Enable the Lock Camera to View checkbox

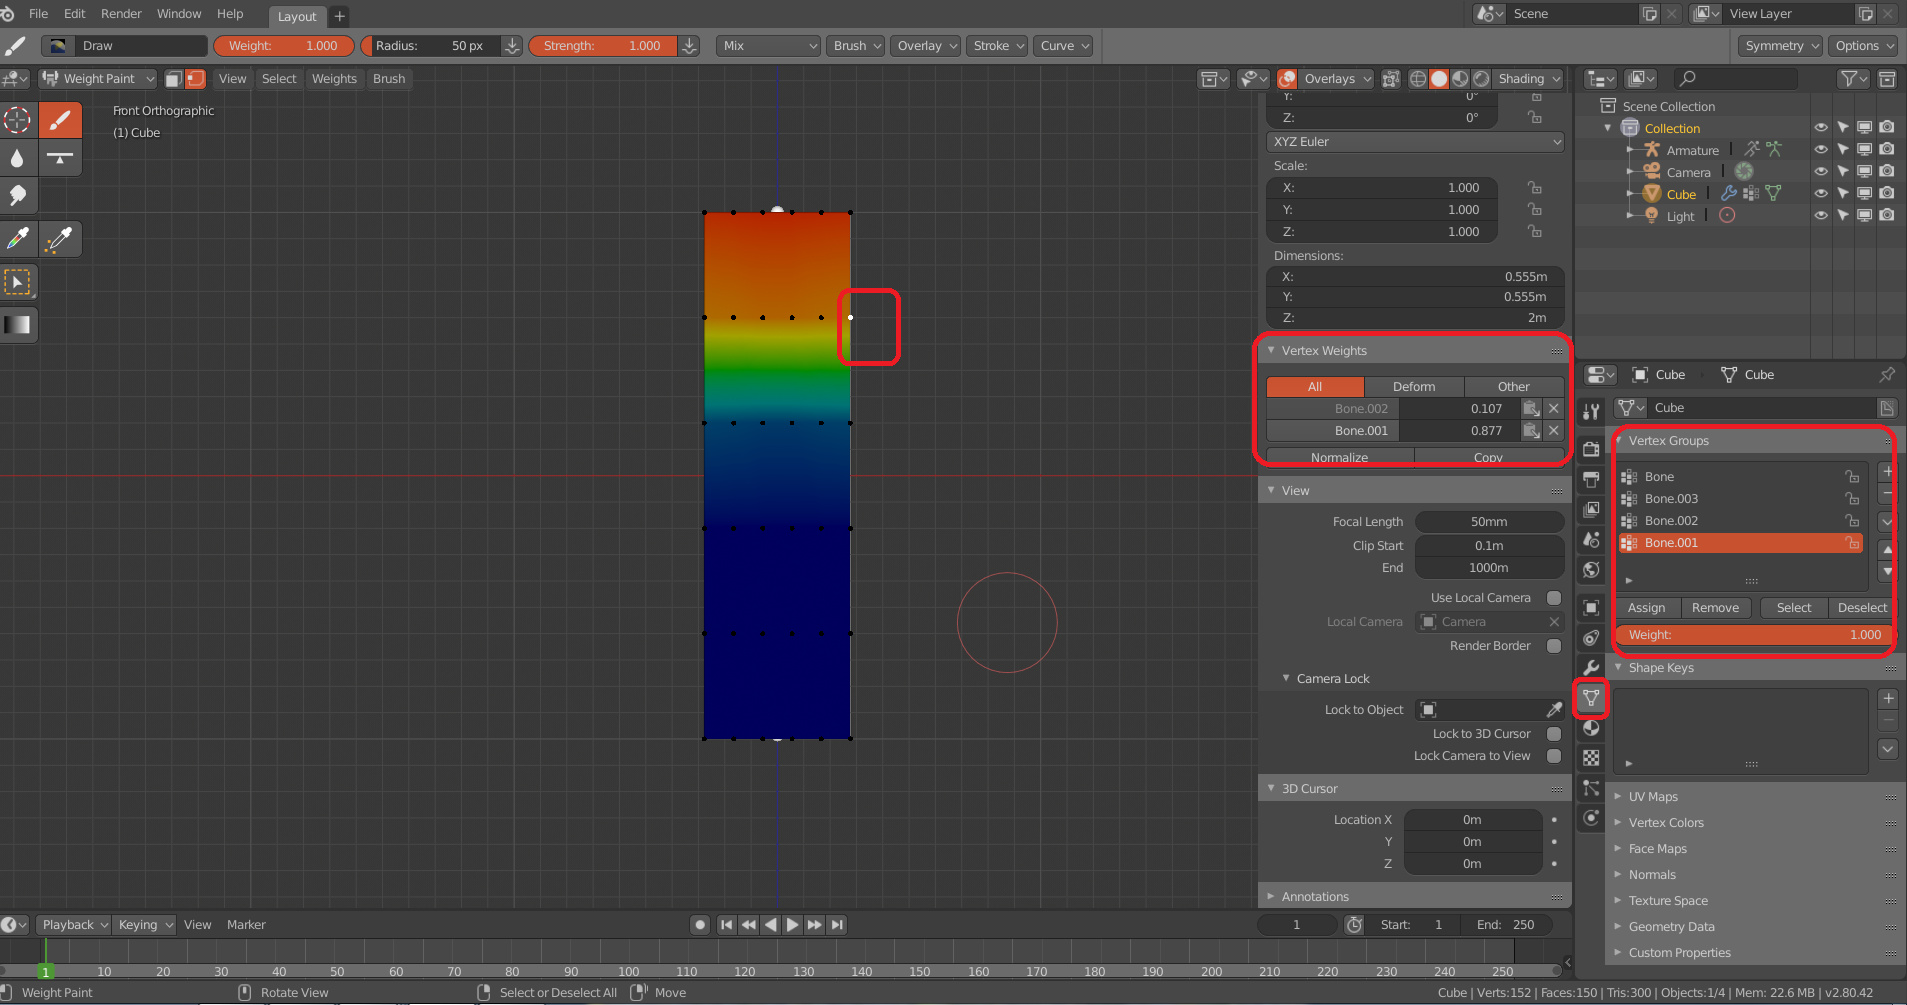click(1554, 756)
